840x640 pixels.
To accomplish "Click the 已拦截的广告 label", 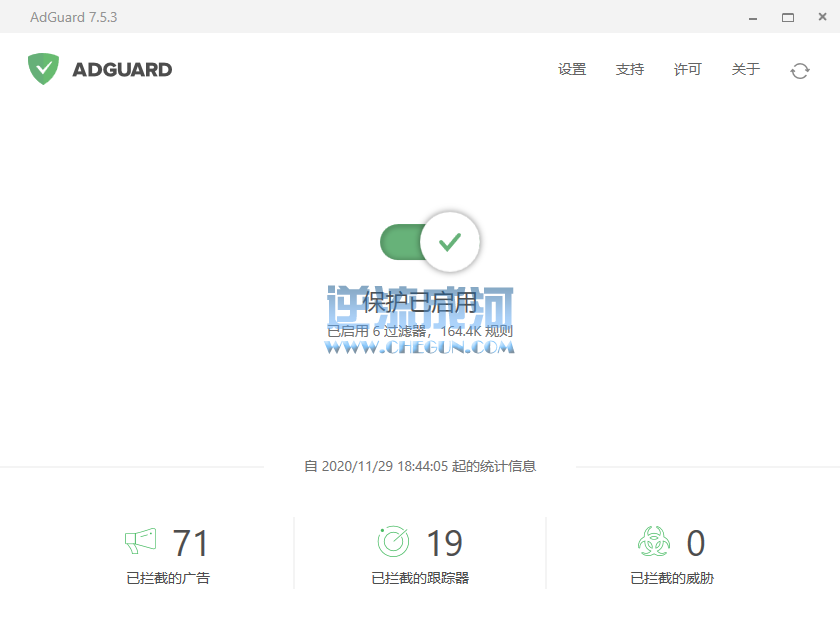I will point(168,578).
